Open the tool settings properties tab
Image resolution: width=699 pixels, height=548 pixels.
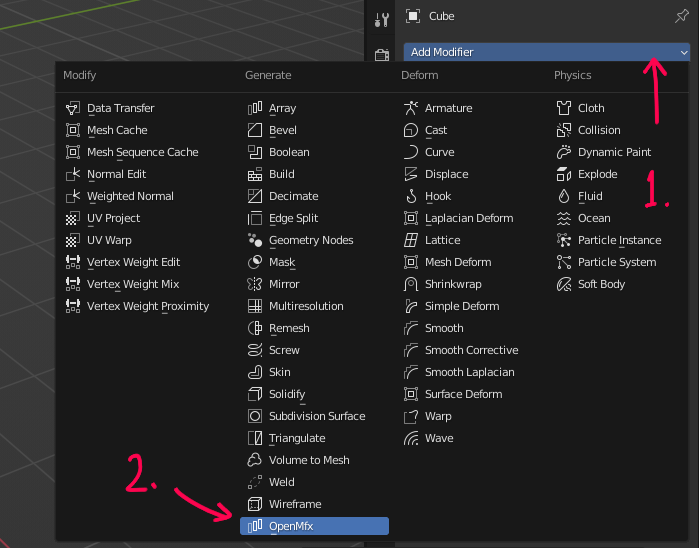381,19
